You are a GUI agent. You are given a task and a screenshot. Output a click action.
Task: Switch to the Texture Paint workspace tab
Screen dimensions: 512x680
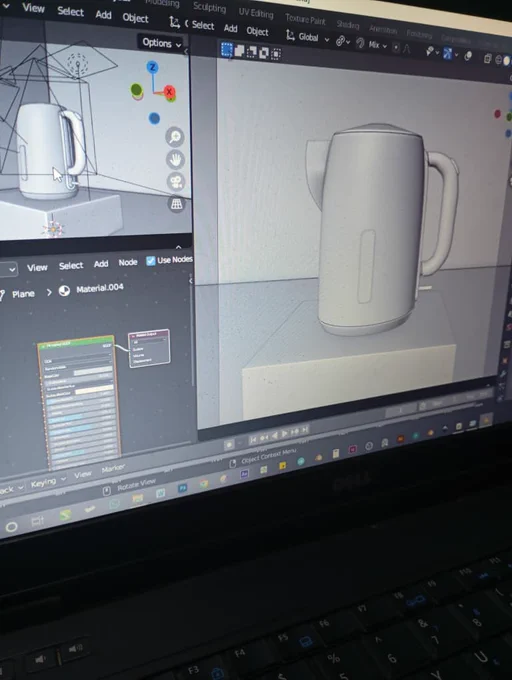[306, 20]
